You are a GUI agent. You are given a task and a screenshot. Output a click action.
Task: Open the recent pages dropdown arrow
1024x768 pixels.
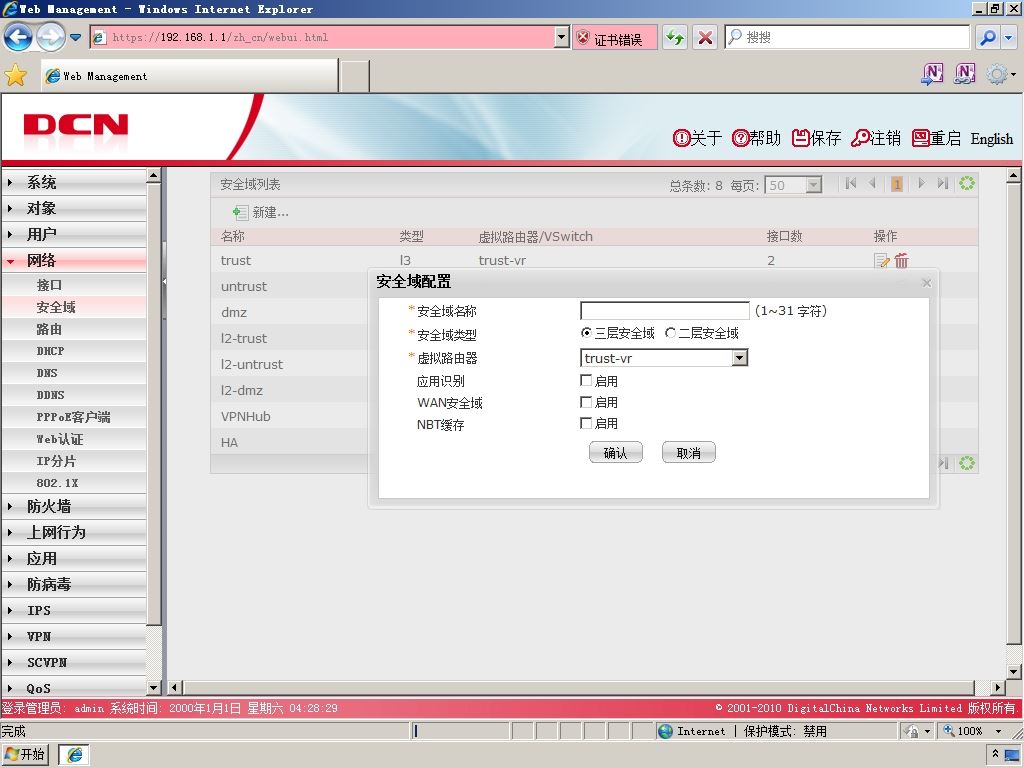tap(76, 37)
